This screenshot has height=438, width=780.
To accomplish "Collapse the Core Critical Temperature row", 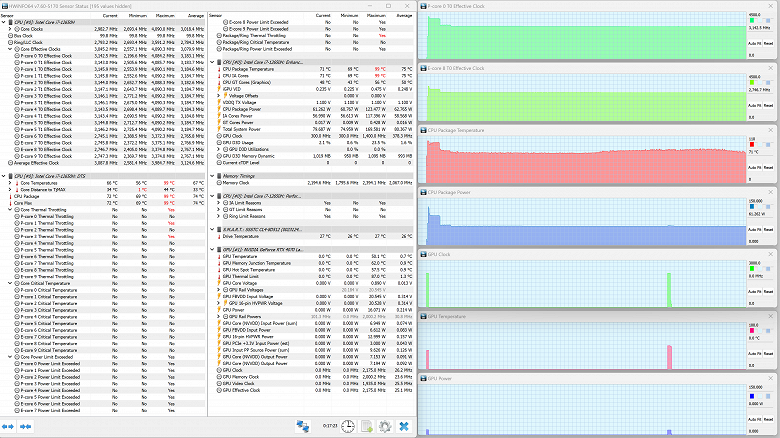I will 10,283.
